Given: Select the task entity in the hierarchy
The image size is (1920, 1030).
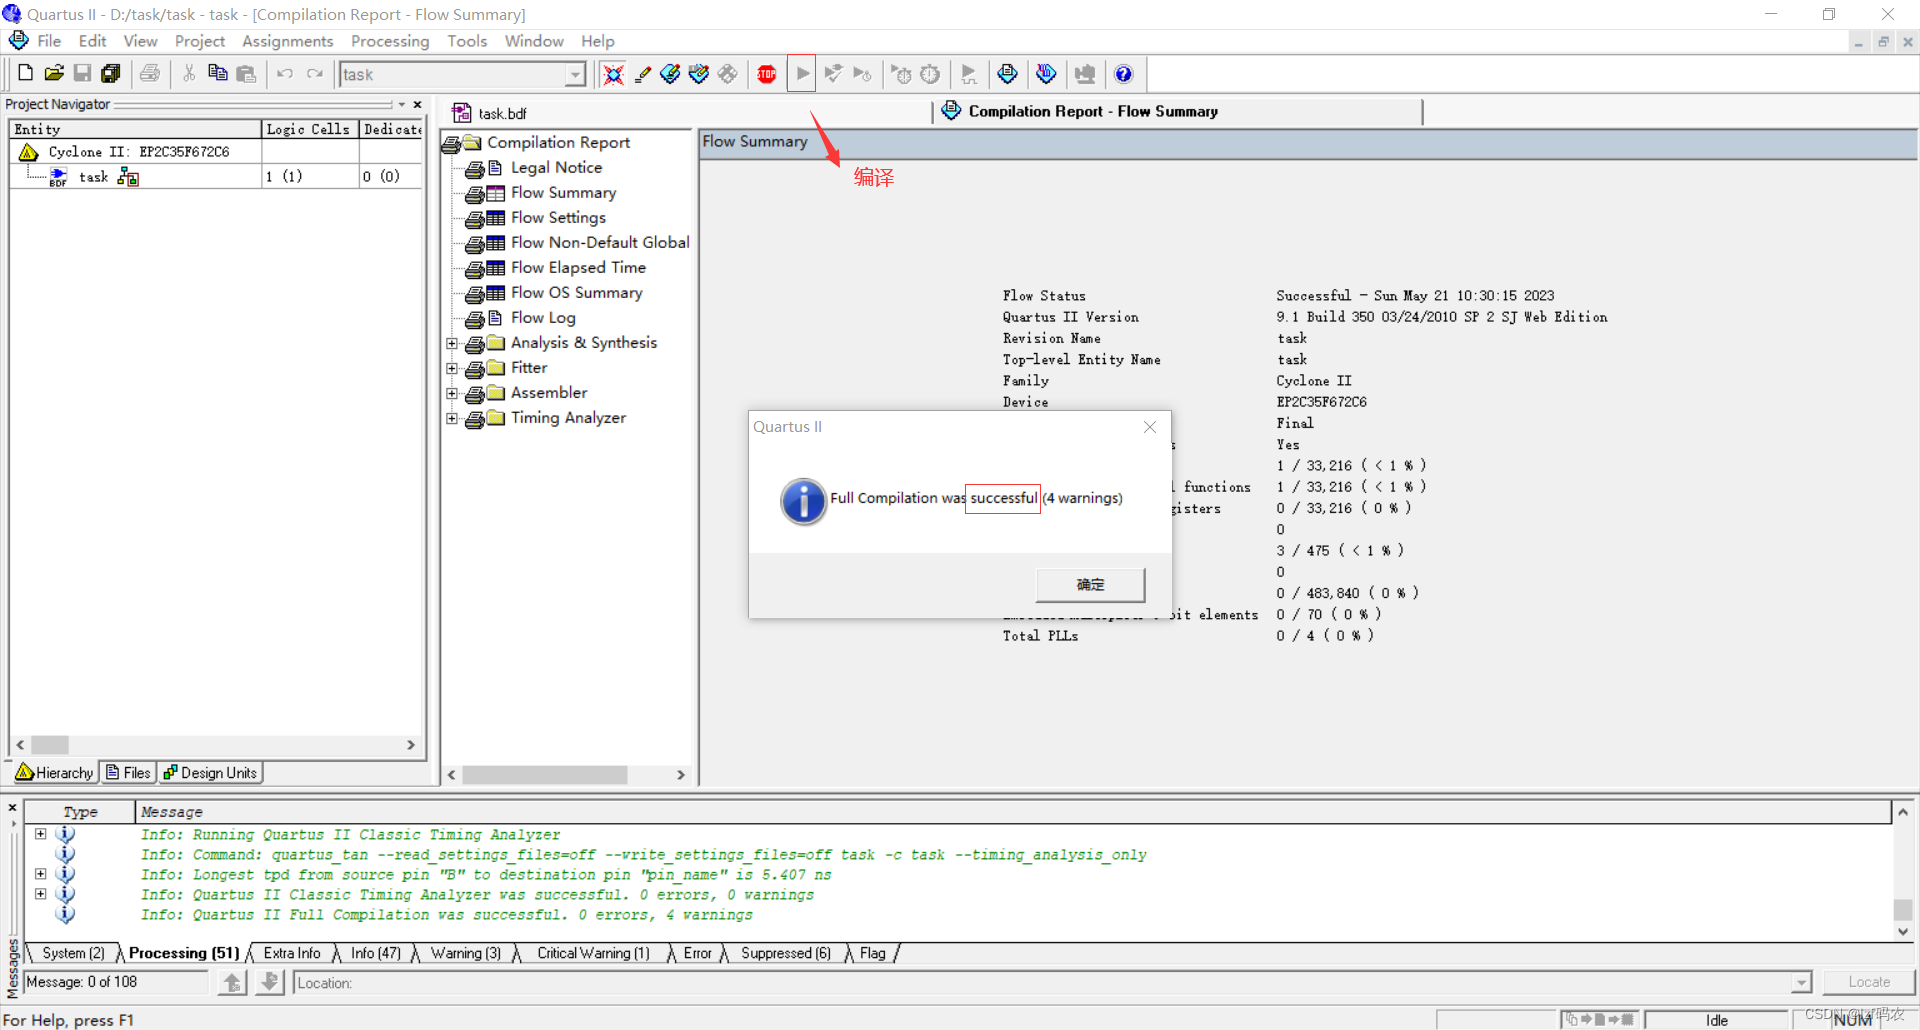Looking at the screenshot, I should tap(94, 177).
